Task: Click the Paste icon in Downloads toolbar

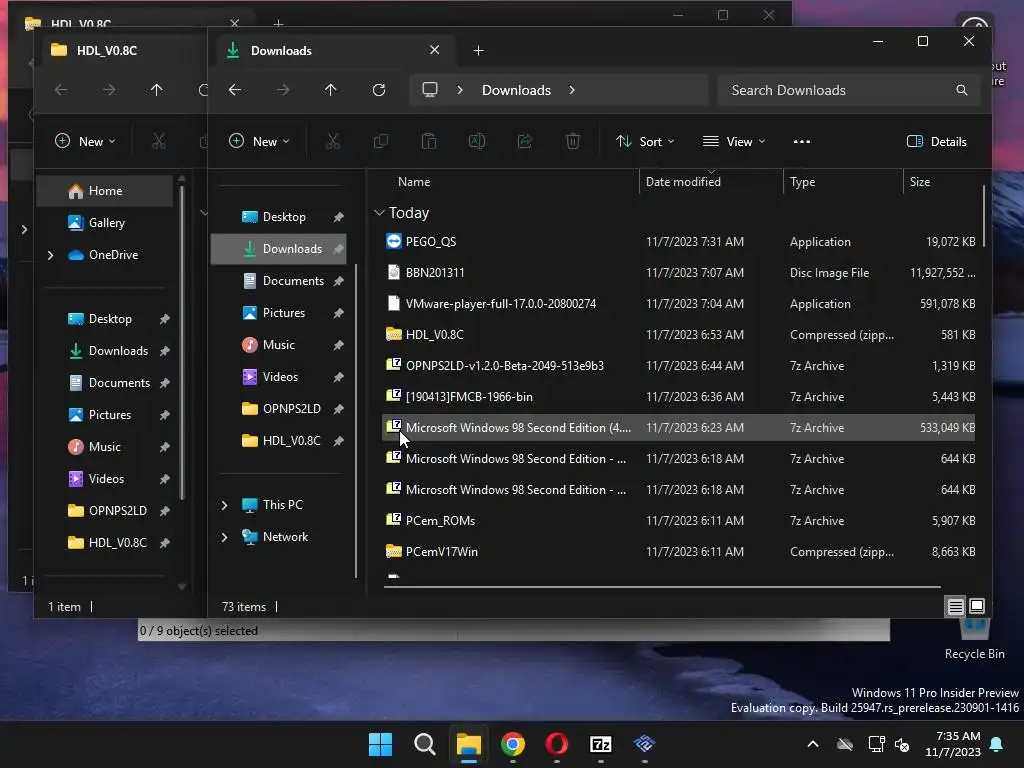Action: [x=428, y=141]
